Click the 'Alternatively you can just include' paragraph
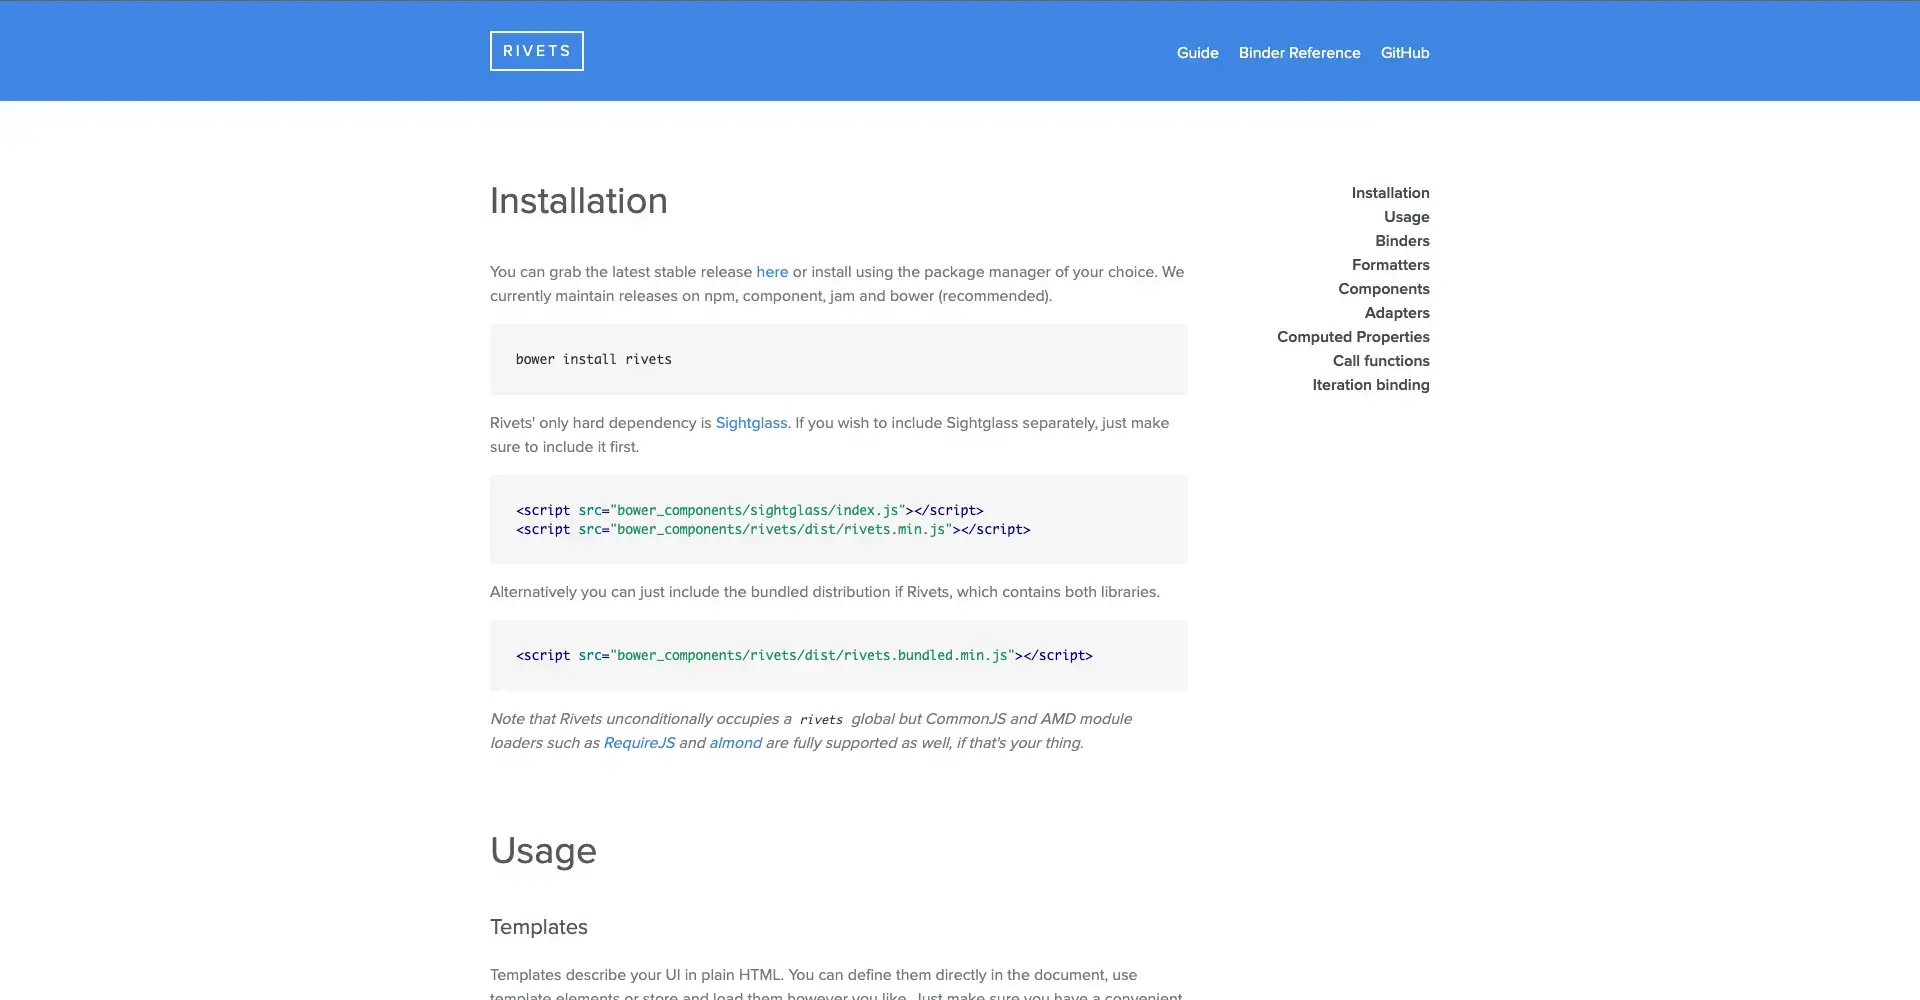 coord(825,592)
